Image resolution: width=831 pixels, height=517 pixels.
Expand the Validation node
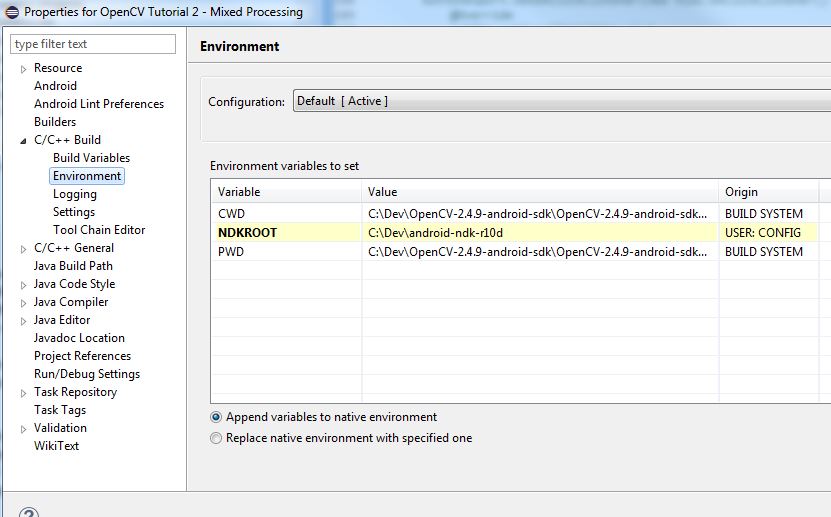tap(23, 429)
